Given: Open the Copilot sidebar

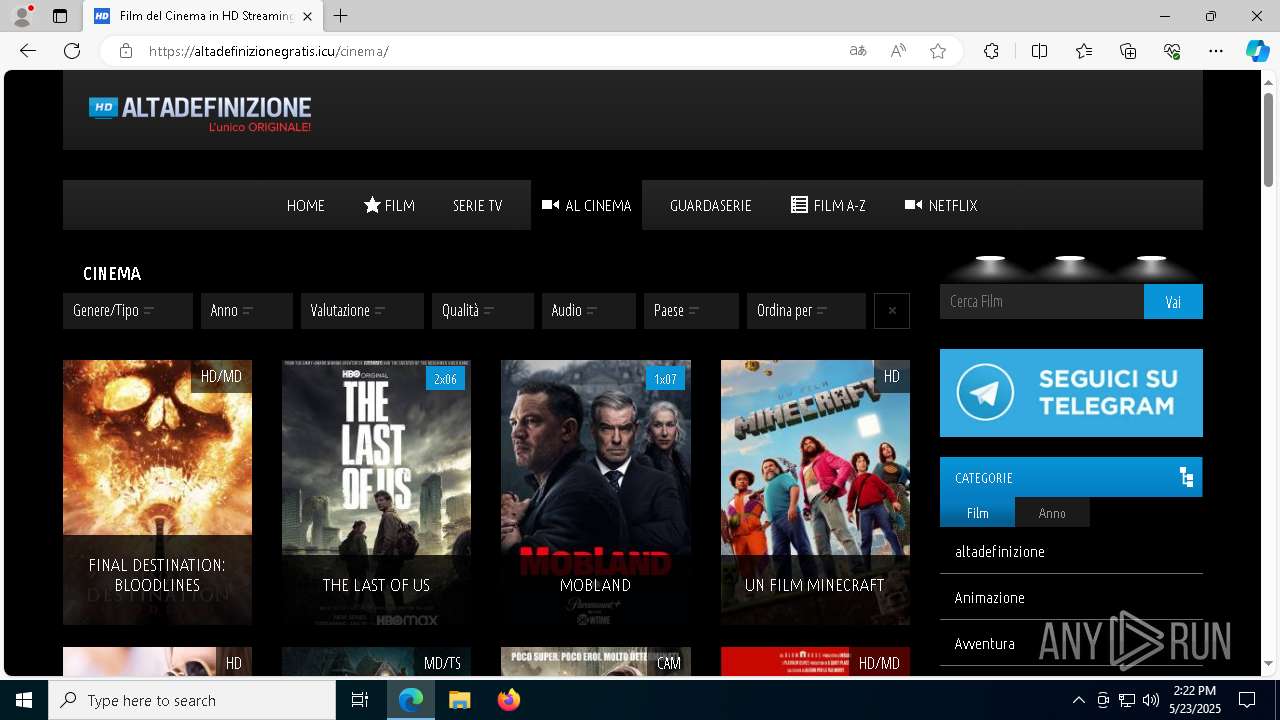Looking at the screenshot, I should tap(1257, 51).
